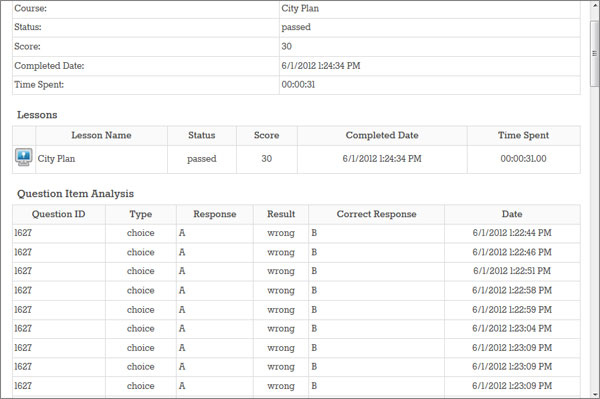Click the 'Course:' label
The image size is (600, 399).
tap(30, 8)
